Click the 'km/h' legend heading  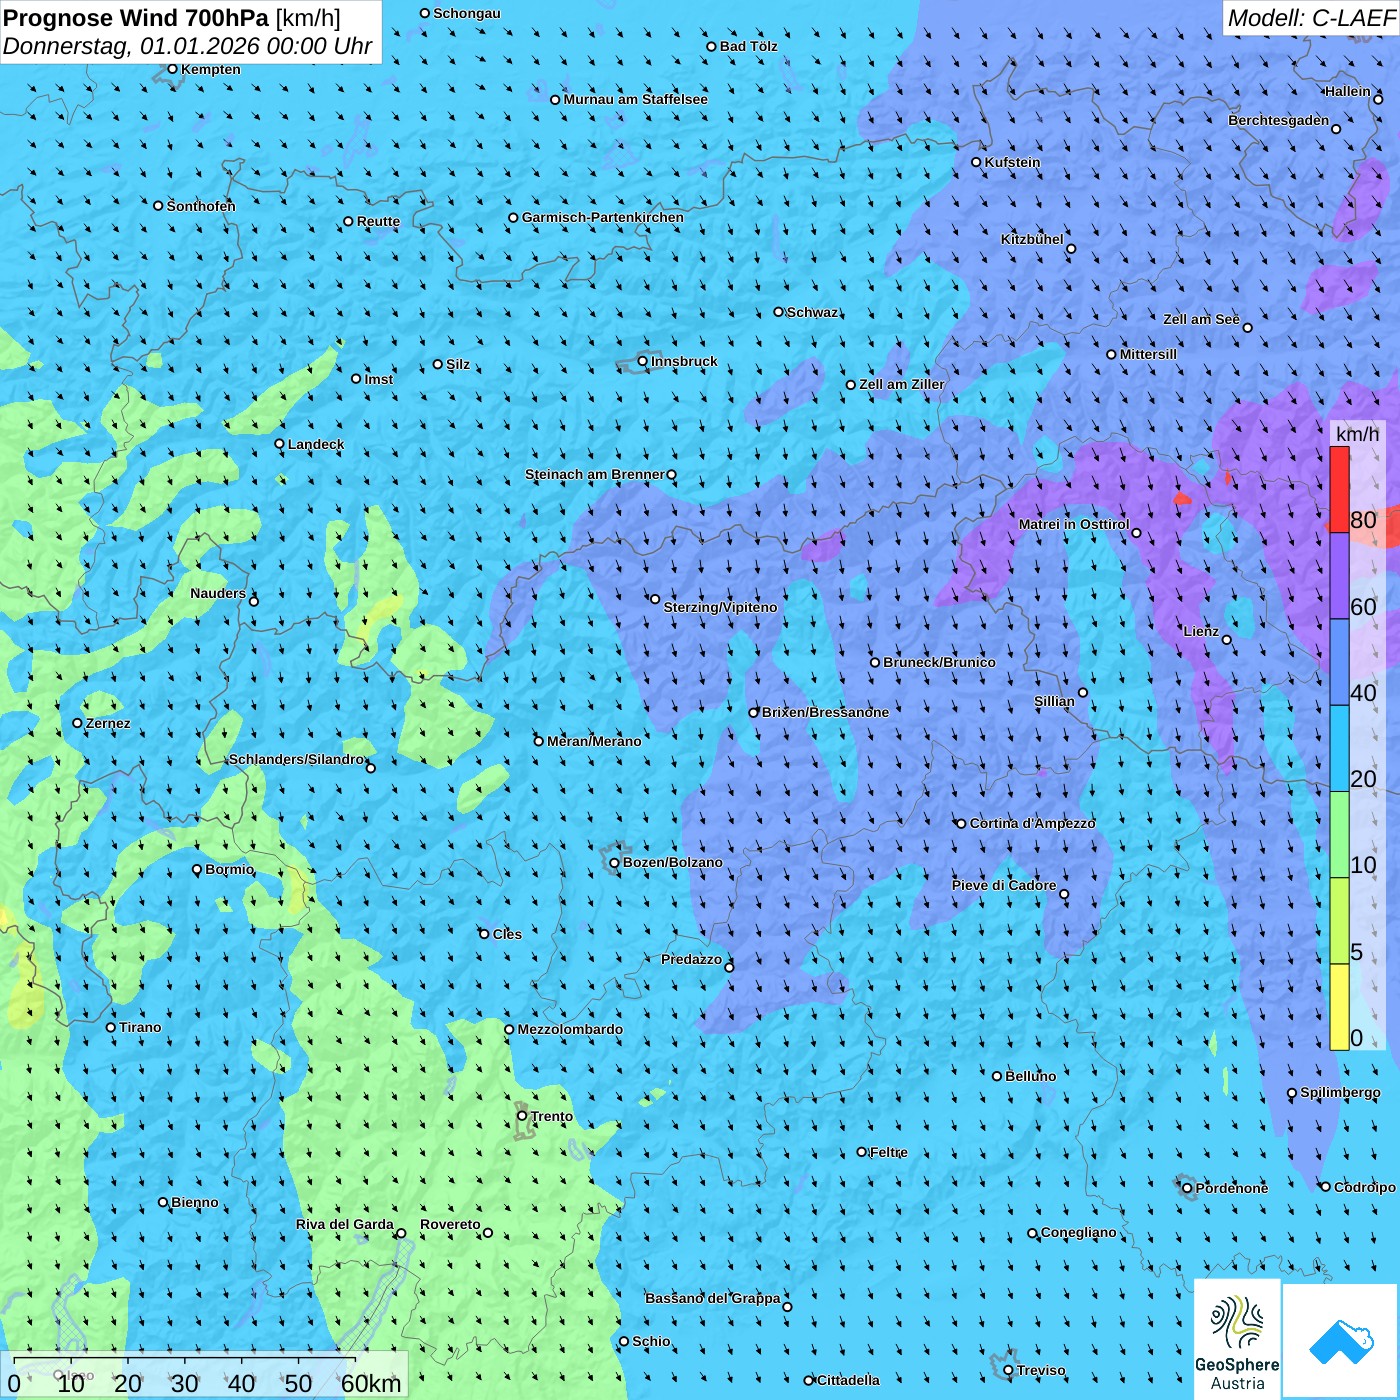(x=1357, y=434)
